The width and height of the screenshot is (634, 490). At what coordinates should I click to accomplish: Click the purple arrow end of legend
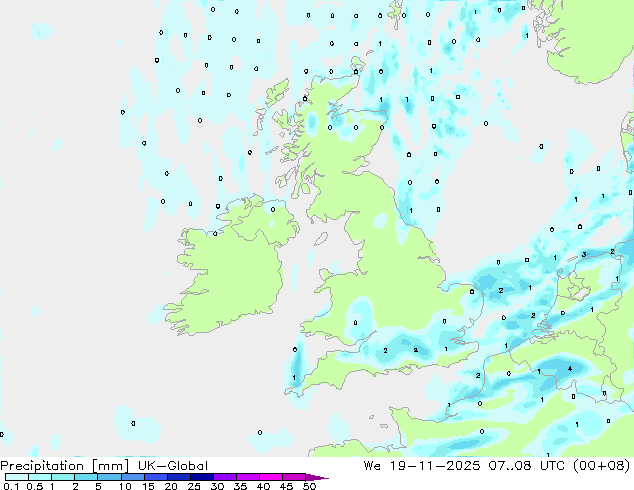click(317, 477)
